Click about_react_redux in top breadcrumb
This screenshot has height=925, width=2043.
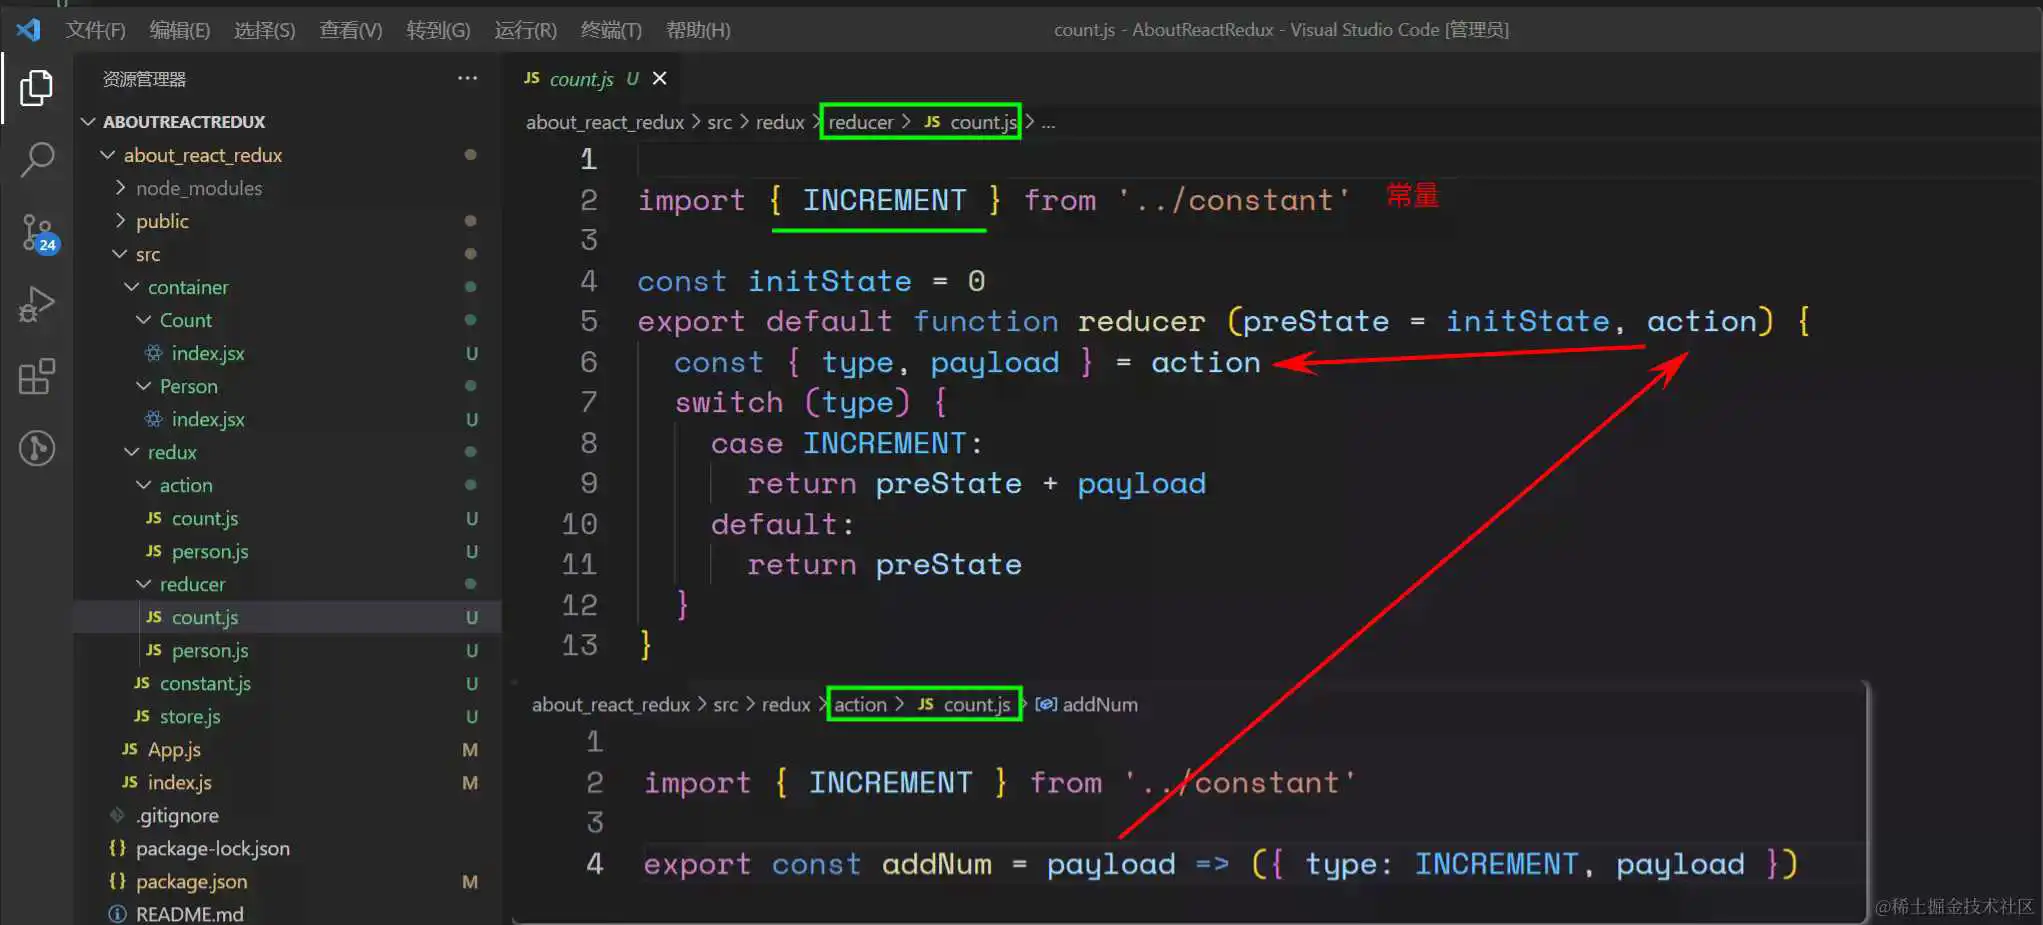[x=605, y=122]
